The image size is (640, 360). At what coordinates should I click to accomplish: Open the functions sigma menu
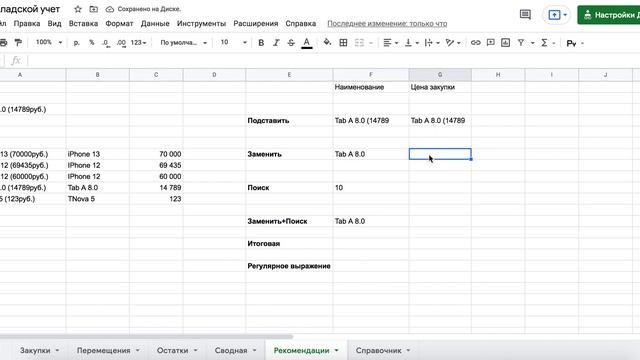point(544,42)
